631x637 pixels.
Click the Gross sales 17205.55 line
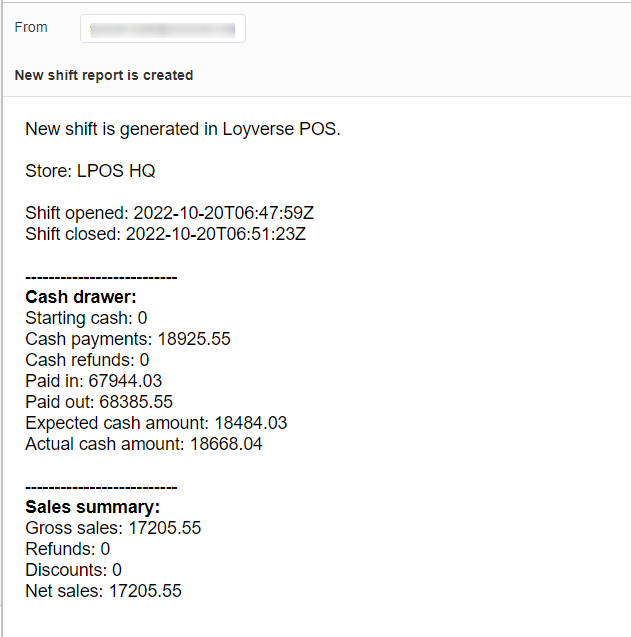pos(113,528)
